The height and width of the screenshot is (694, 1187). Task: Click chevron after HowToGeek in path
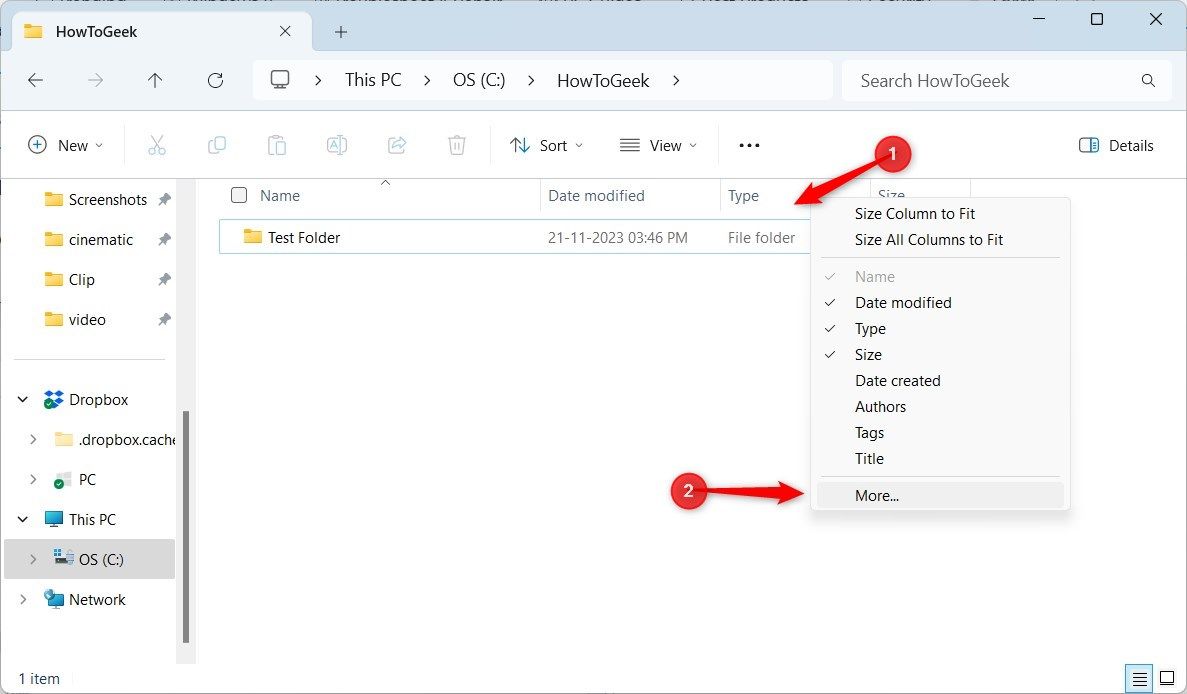[x=676, y=80]
